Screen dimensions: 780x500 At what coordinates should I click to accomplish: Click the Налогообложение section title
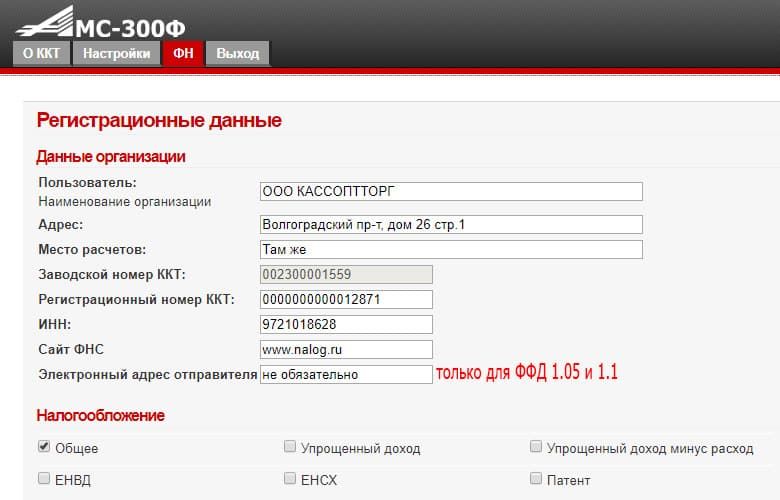coord(100,415)
